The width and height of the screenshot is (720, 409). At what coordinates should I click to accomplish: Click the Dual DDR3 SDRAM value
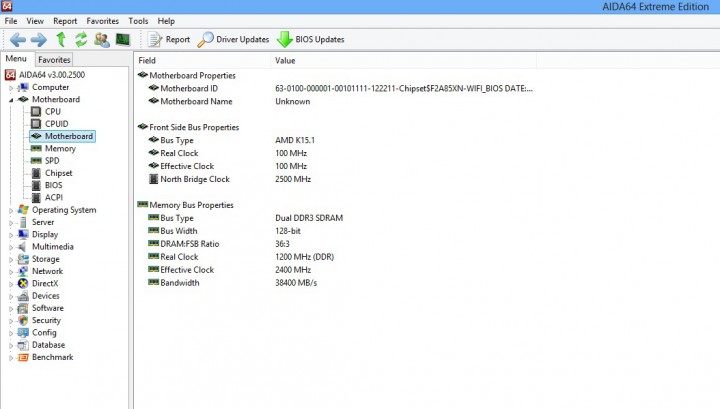pyautogui.click(x=309, y=218)
